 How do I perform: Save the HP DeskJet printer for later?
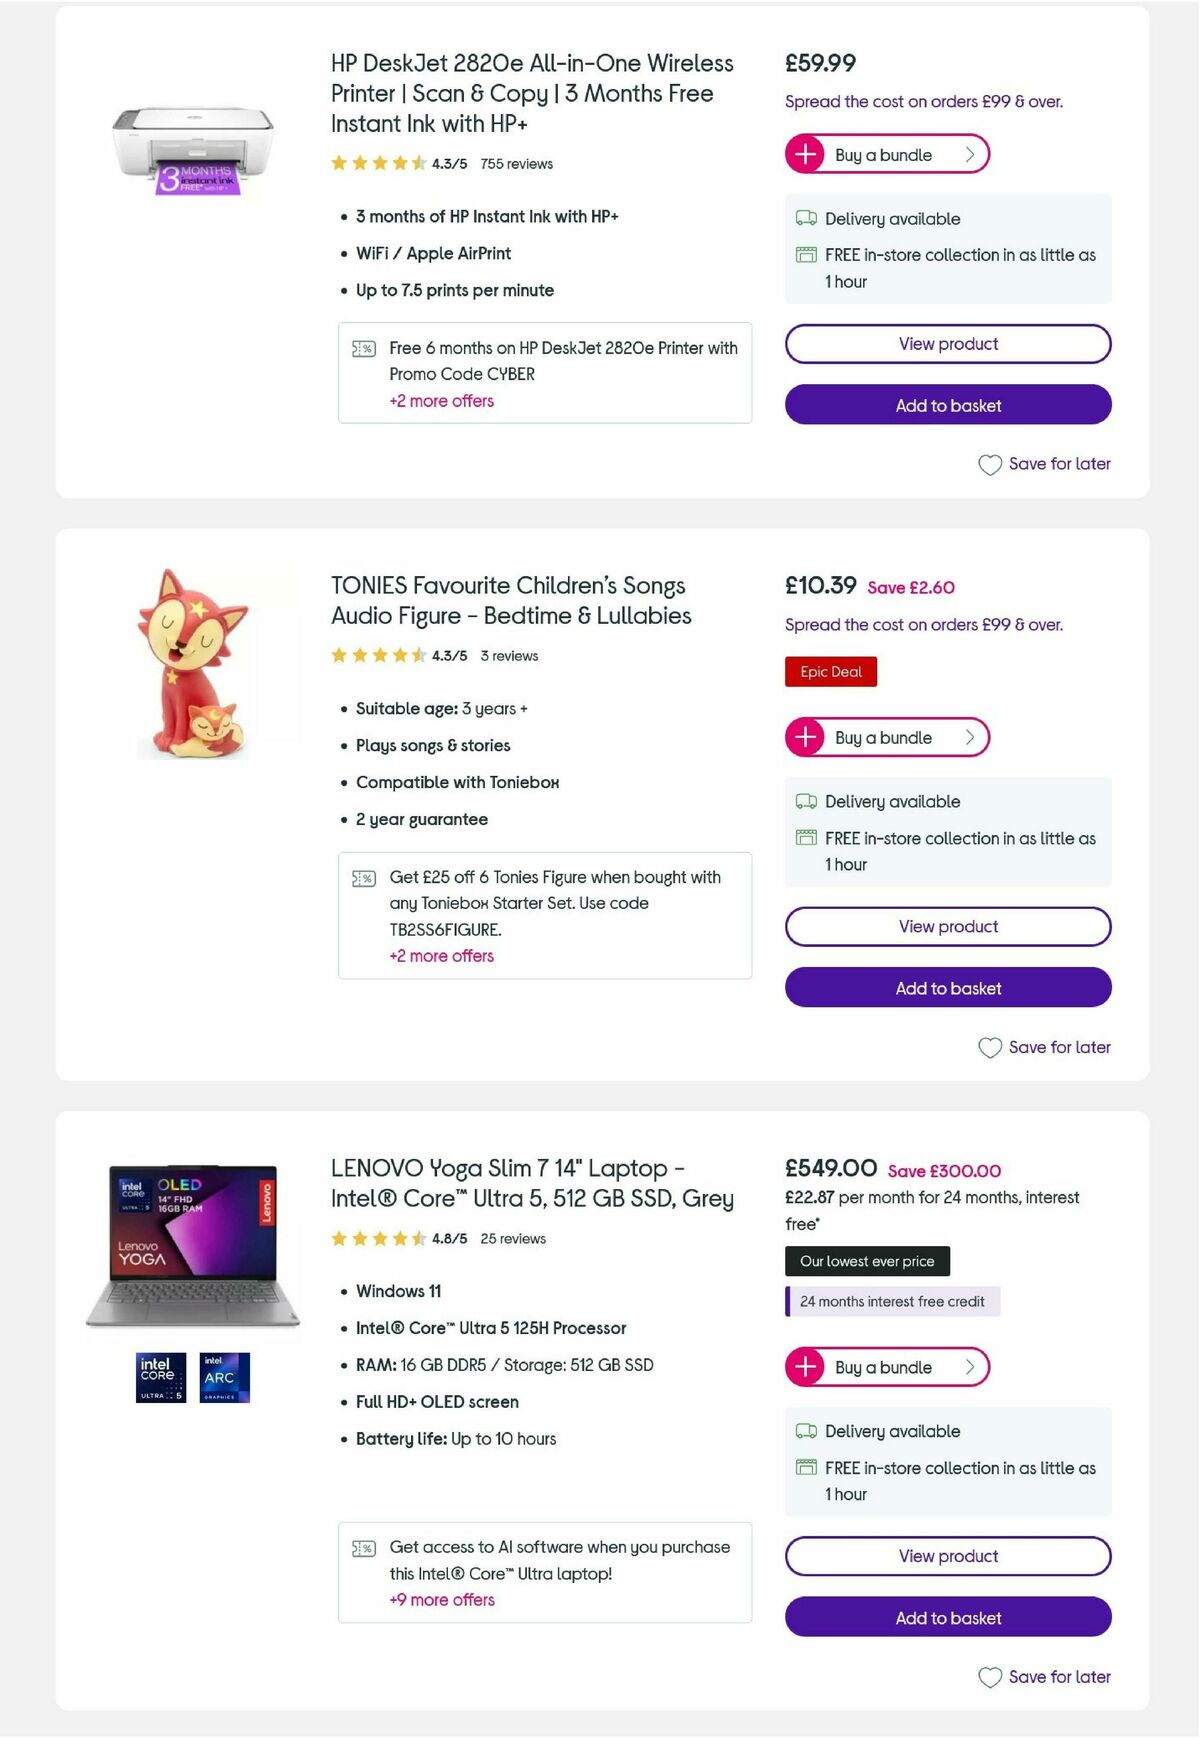point(1044,463)
